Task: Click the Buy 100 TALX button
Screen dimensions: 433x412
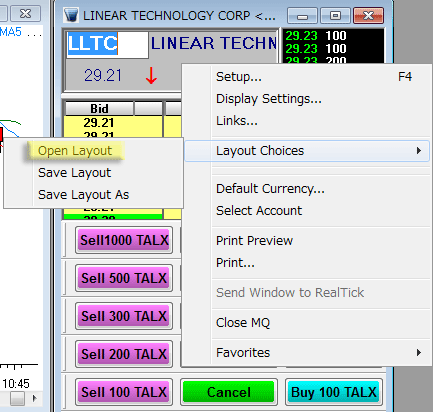Action: 334,392
